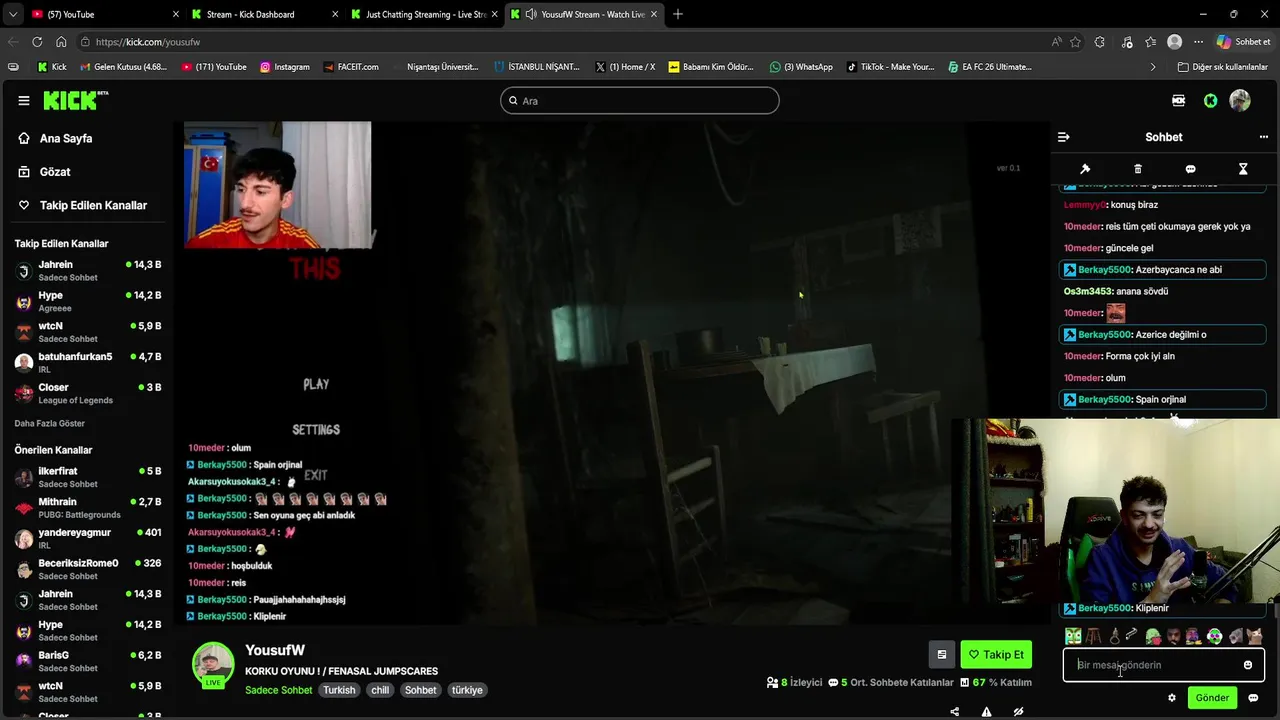This screenshot has width=1280, height=720.
Task: Open FACEIT.com bookmark
Action: coord(349,67)
